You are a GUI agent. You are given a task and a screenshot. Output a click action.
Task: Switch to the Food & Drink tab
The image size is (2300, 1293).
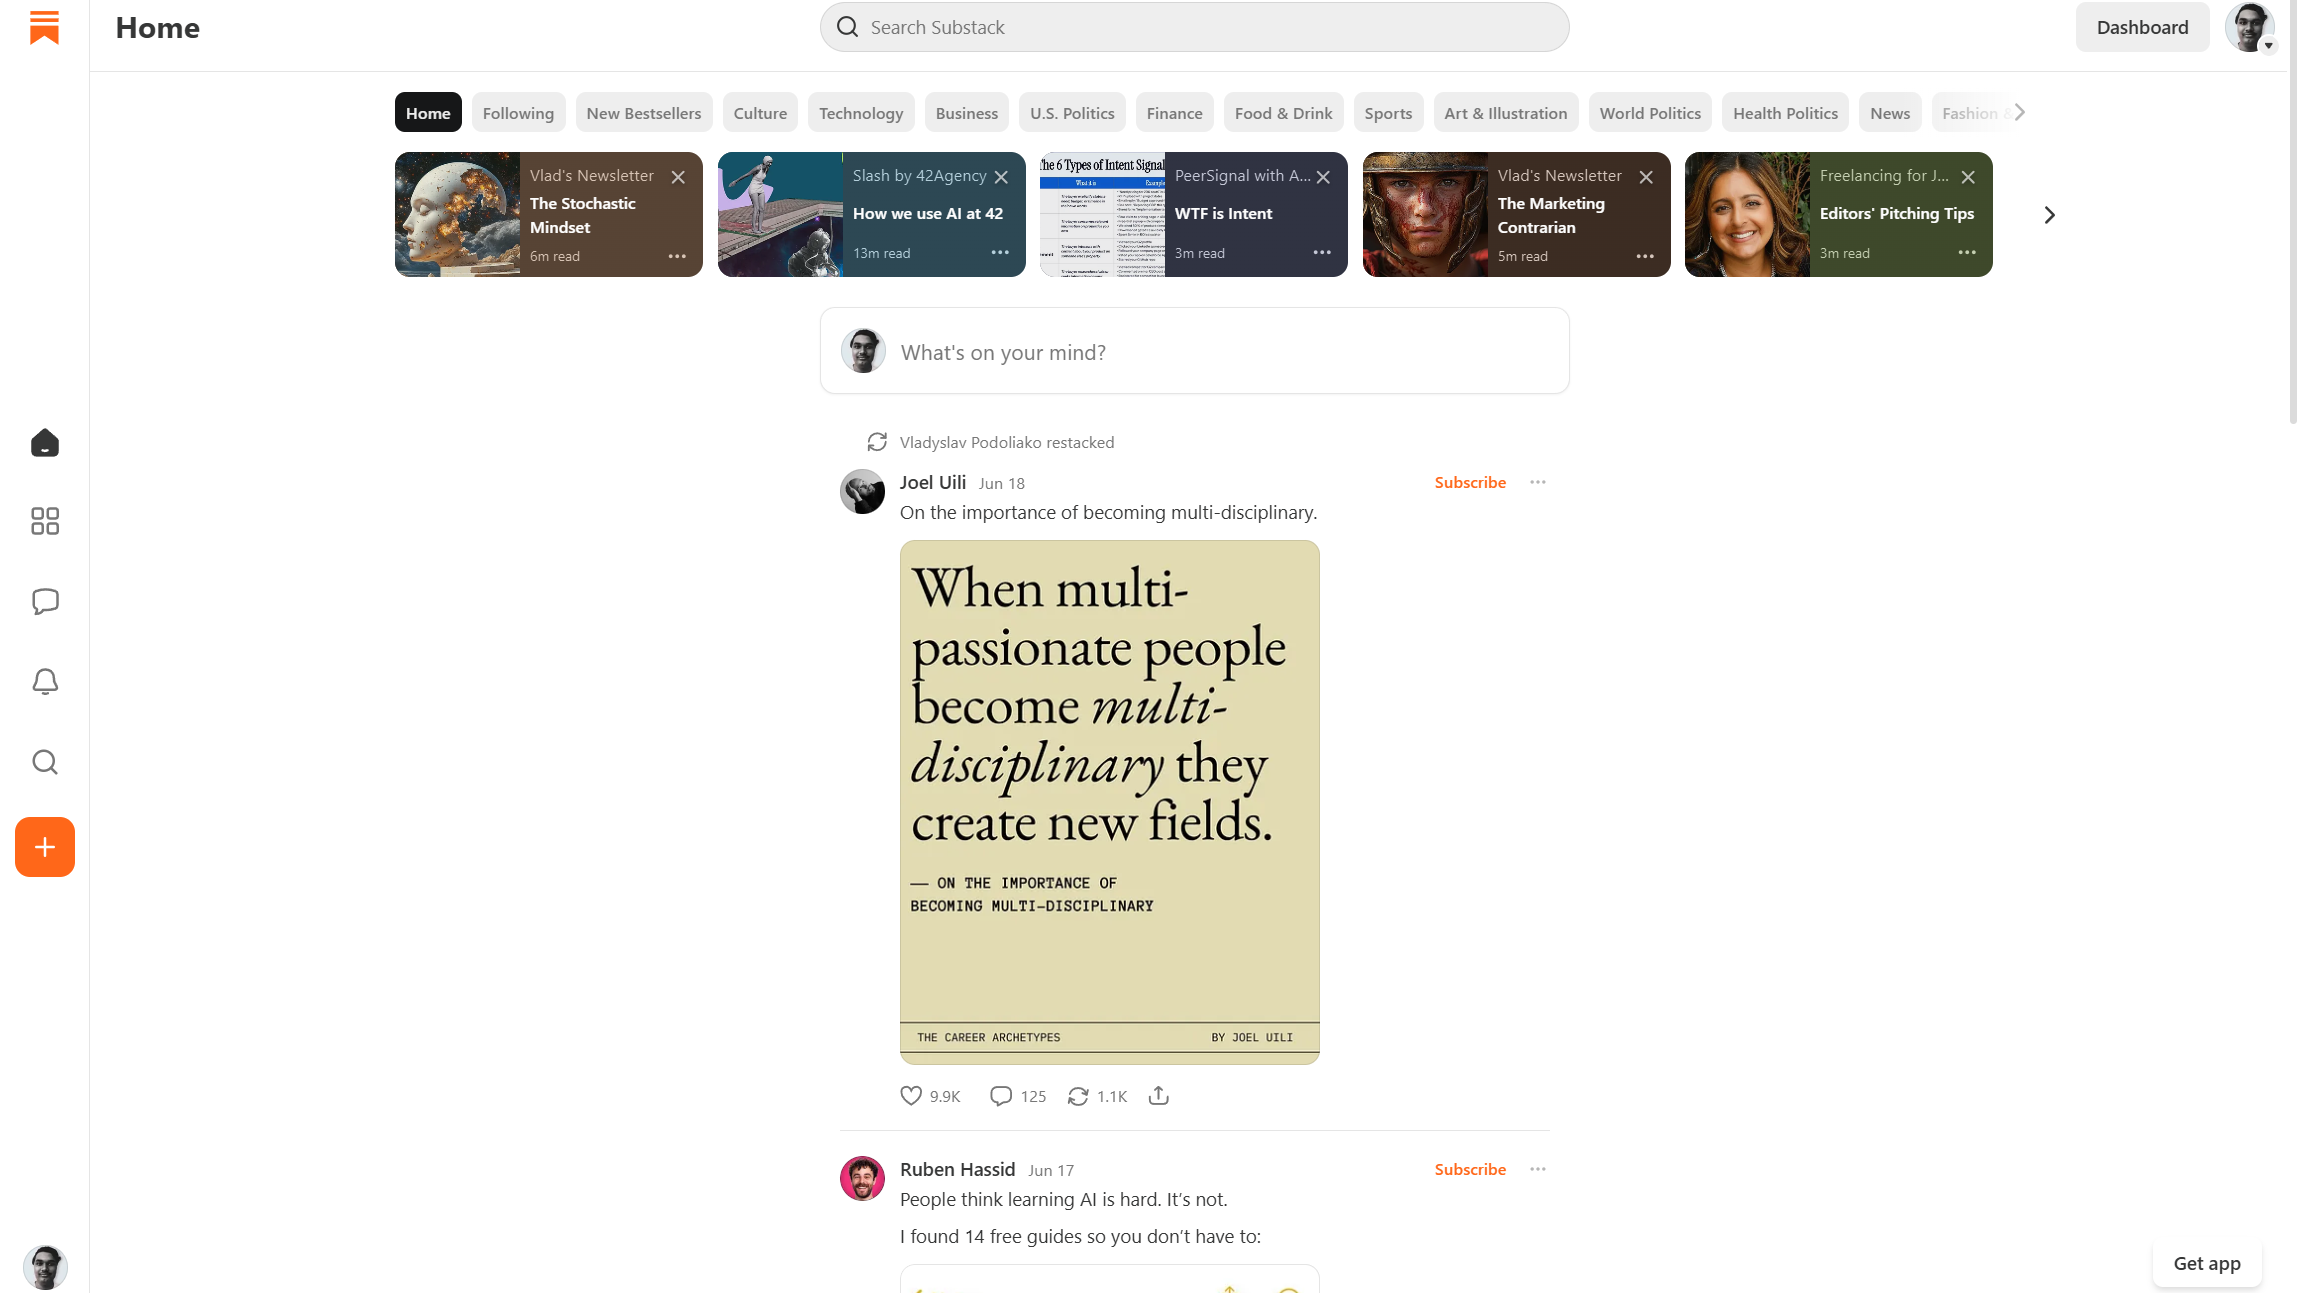point(1284,113)
